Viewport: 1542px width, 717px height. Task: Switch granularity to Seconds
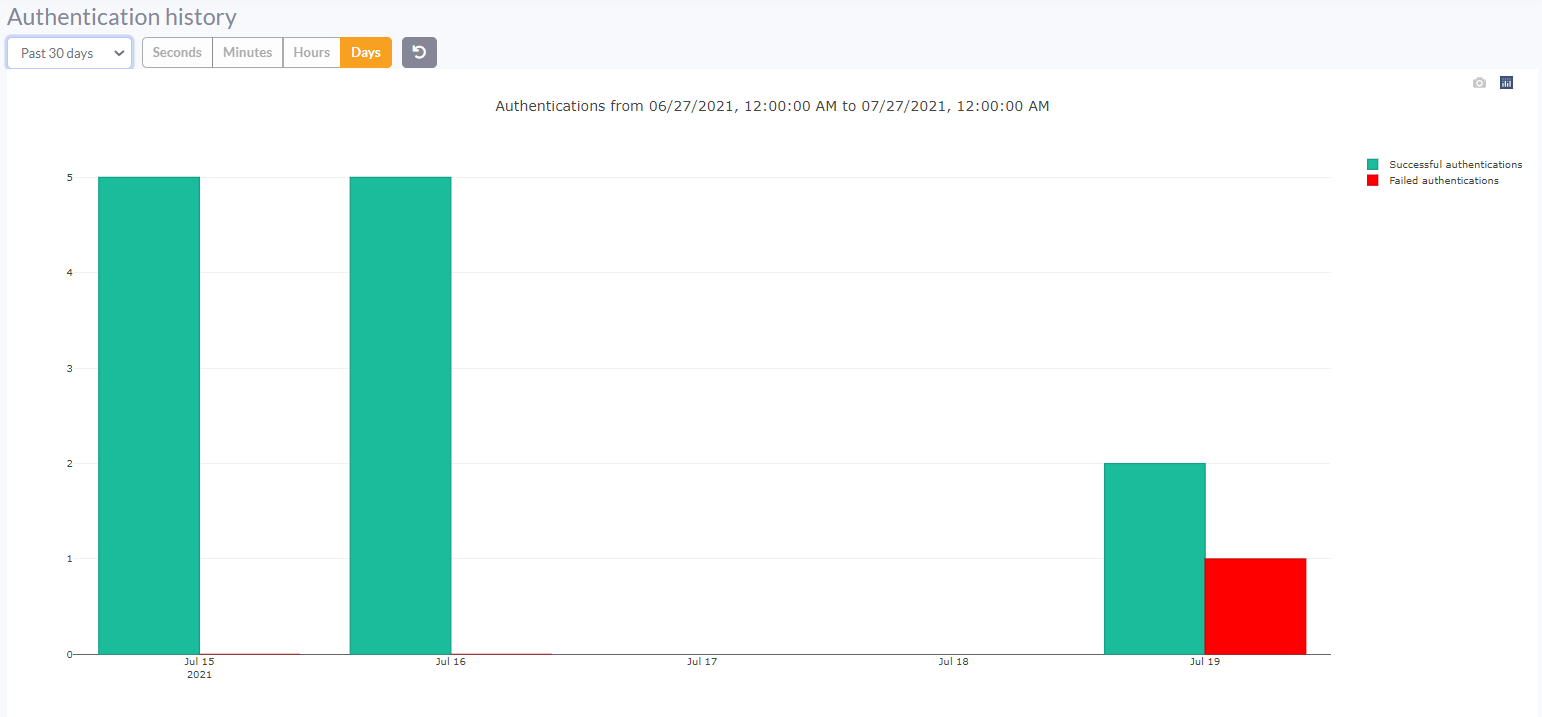[x=177, y=52]
